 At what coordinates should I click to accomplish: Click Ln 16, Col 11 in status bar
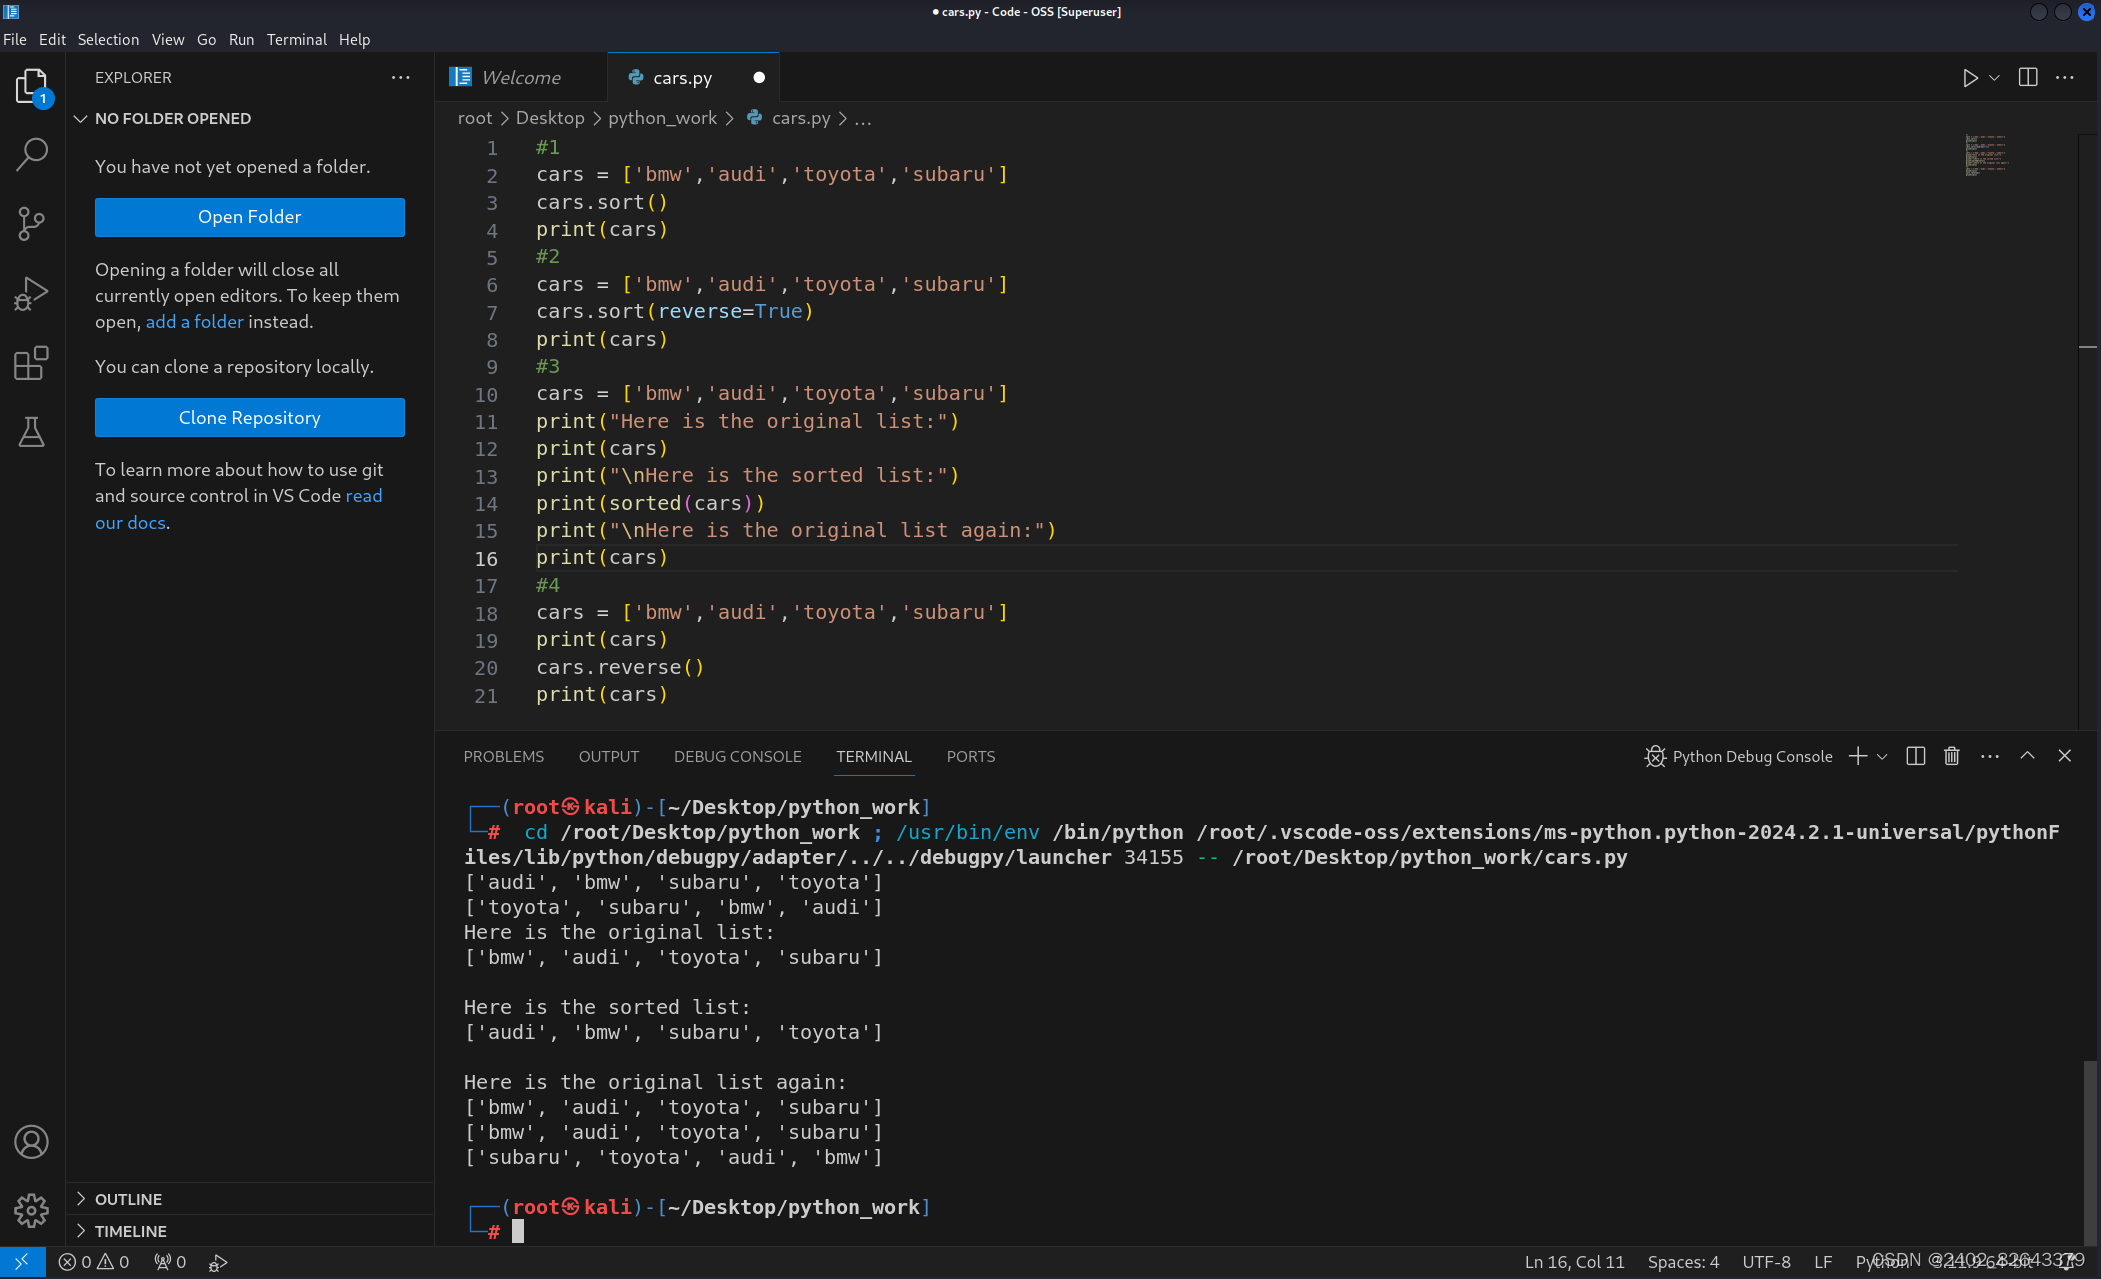coord(1574,1262)
